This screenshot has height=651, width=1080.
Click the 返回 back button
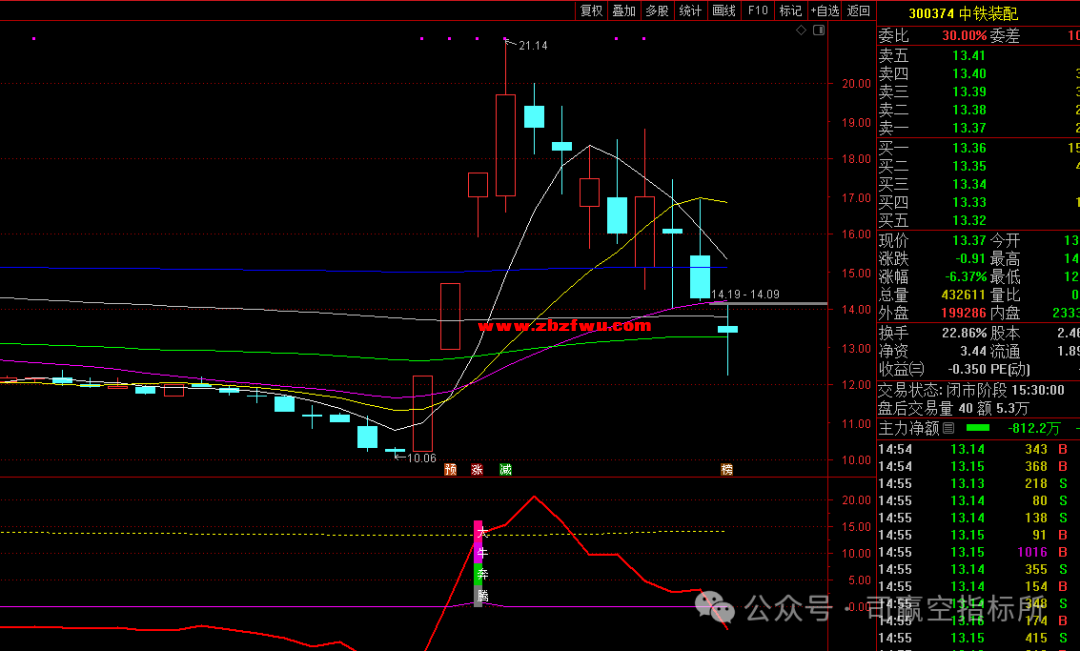pos(858,10)
